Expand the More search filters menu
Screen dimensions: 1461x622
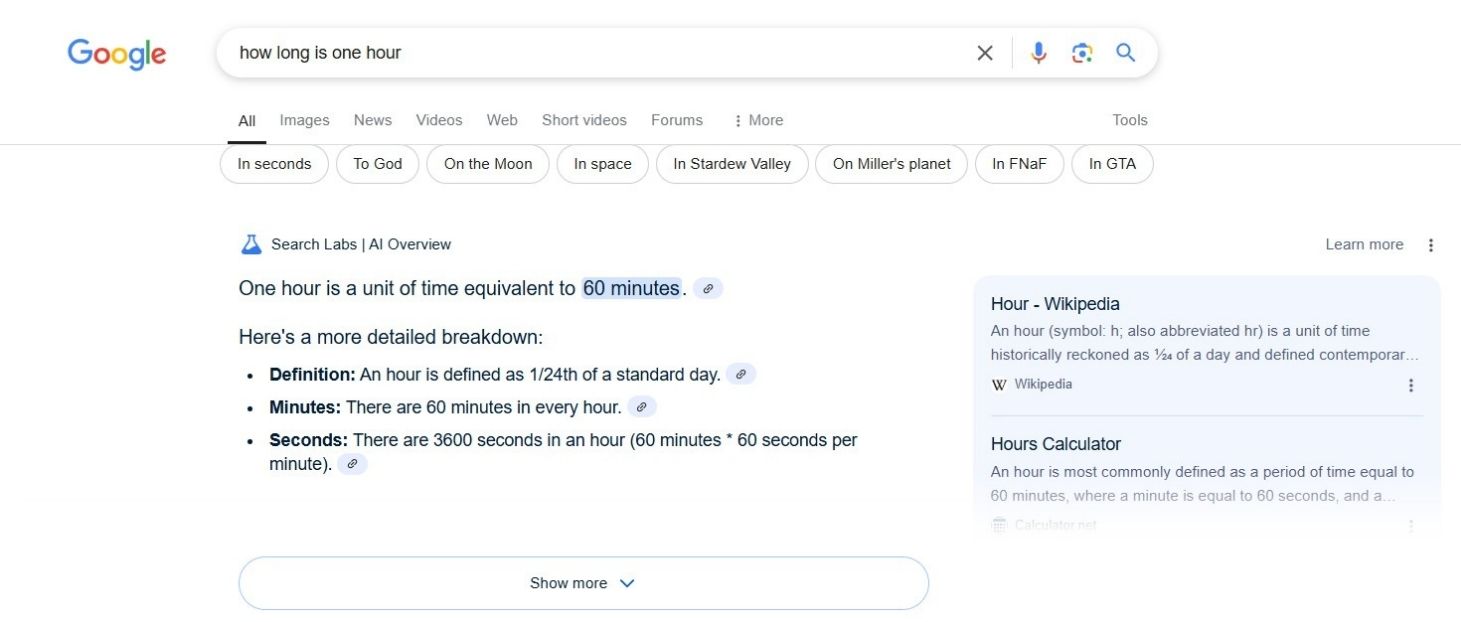[x=758, y=120]
